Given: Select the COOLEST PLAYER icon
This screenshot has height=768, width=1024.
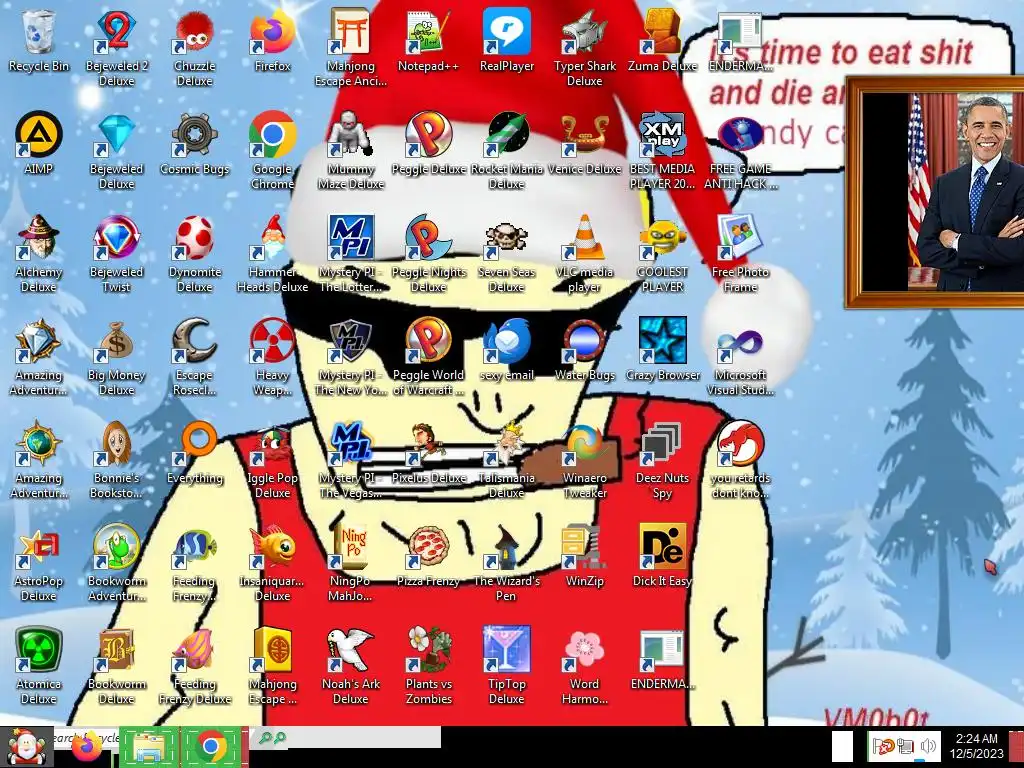Looking at the screenshot, I should [x=662, y=255].
